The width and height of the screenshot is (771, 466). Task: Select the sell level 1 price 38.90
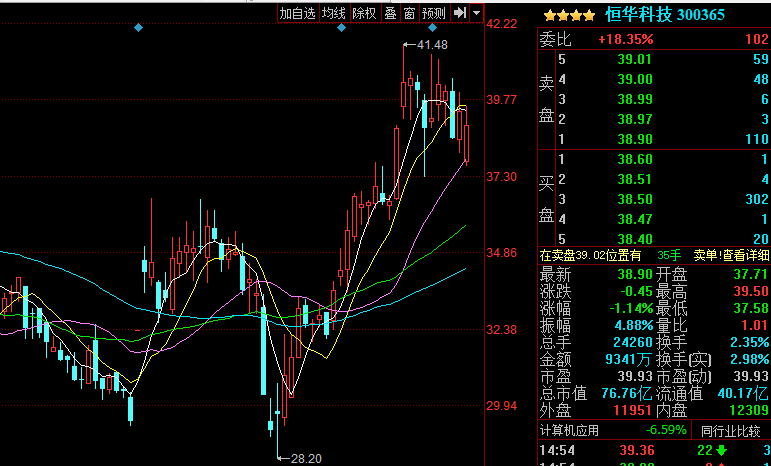(x=636, y=138)
